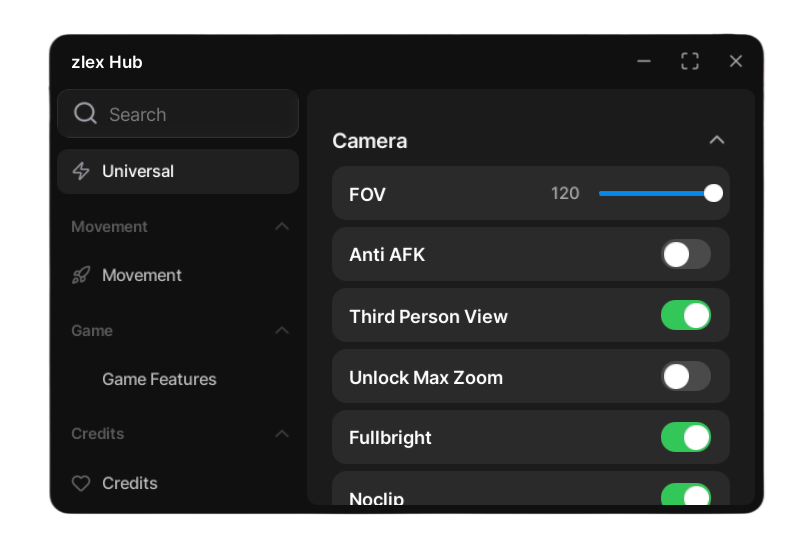Click the rocket icon beside Movement
The image size is (804, 533).
click(81, 275)
